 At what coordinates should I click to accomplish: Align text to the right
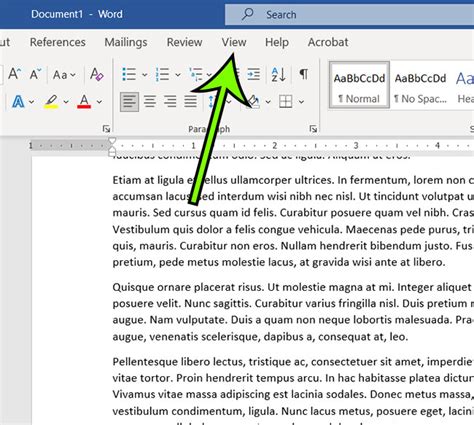tap(170, 101)
